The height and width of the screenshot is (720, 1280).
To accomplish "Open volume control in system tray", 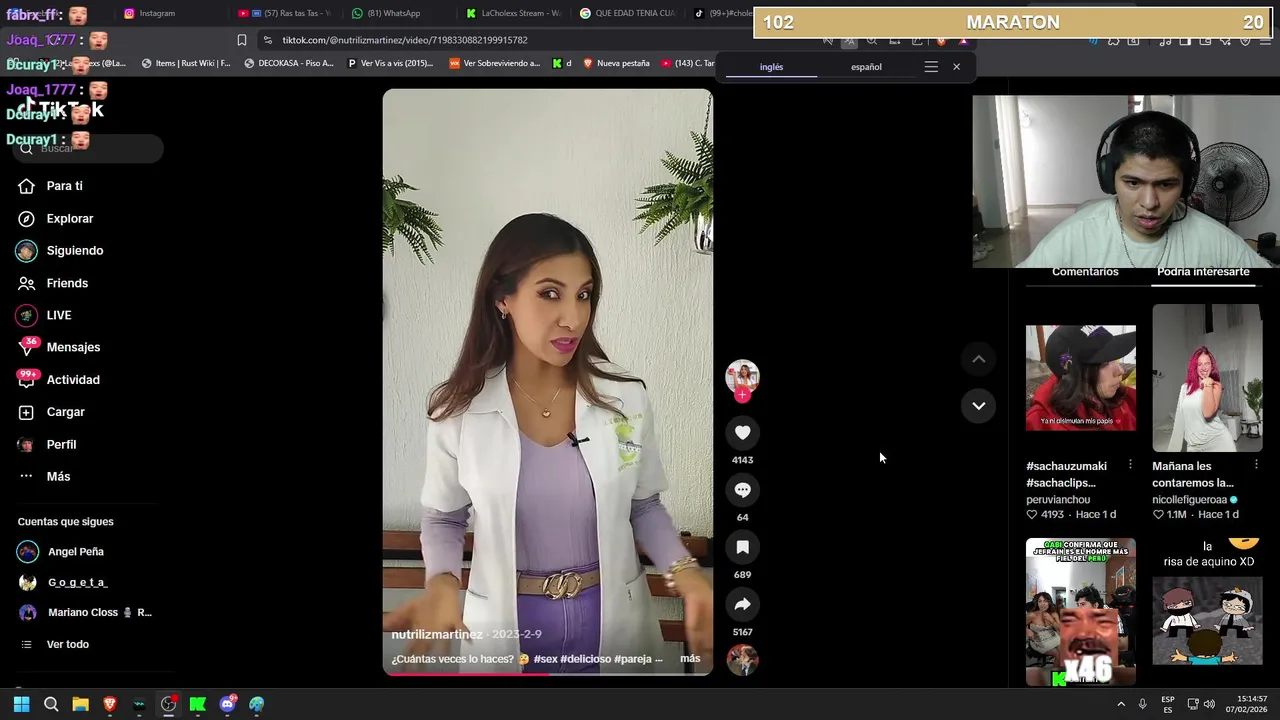I will click(1209, 704).
